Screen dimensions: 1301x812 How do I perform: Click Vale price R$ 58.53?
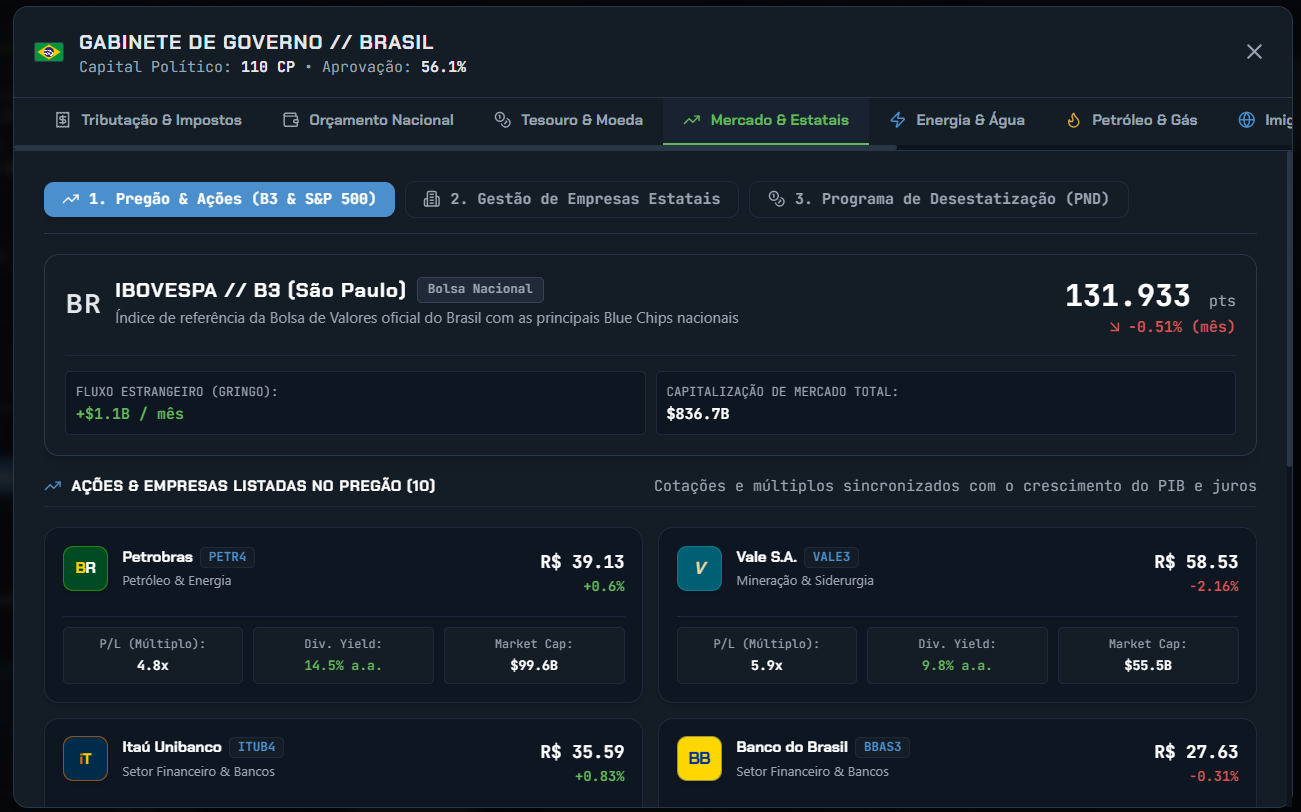[1196, 562]
